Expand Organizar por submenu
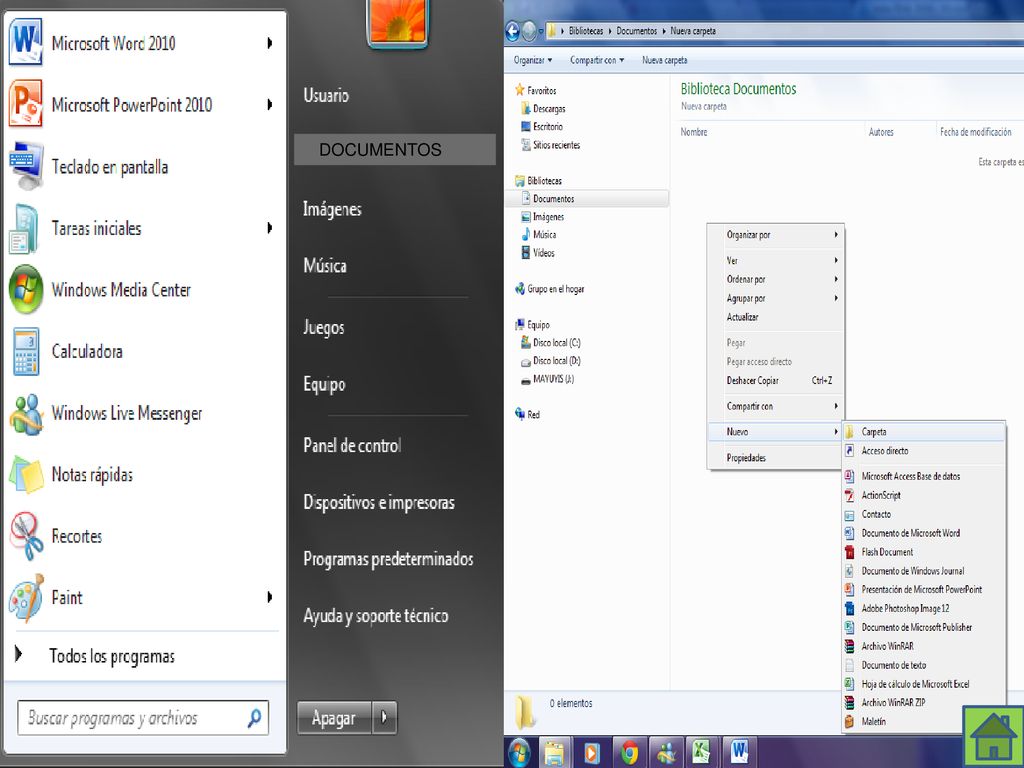The width and height of the screenshot is (1024, 768). (776, 234)
